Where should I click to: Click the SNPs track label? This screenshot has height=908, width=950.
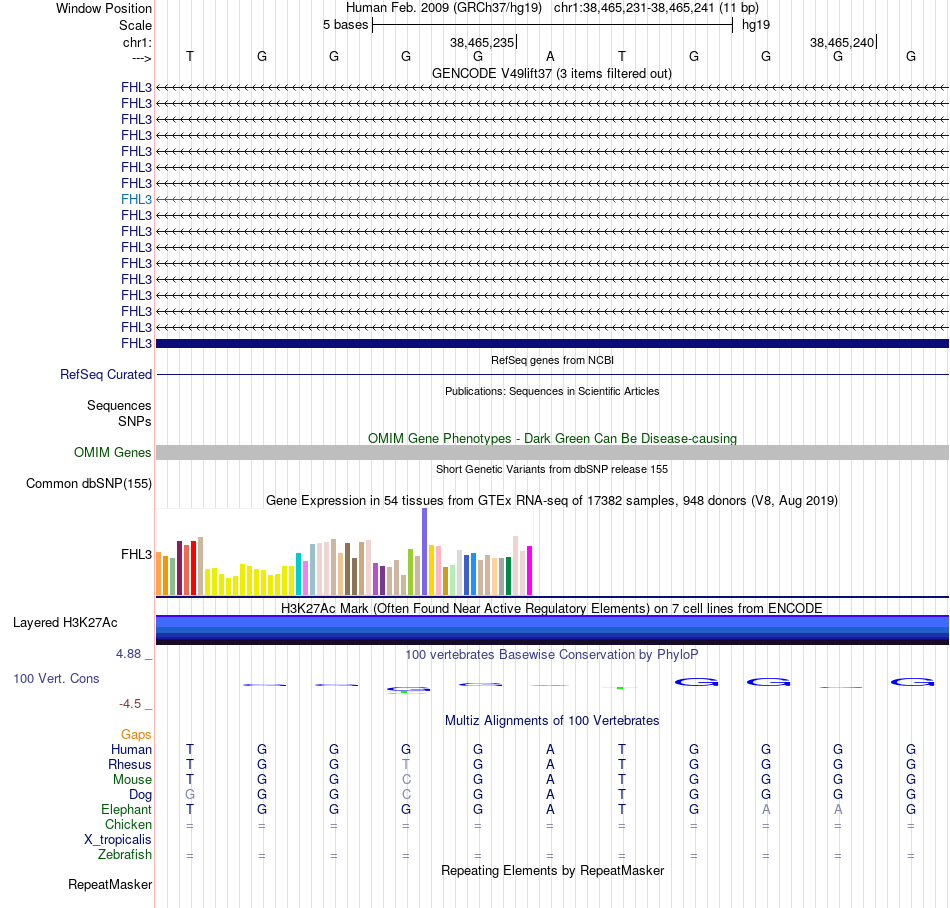(x=135, y=421)
